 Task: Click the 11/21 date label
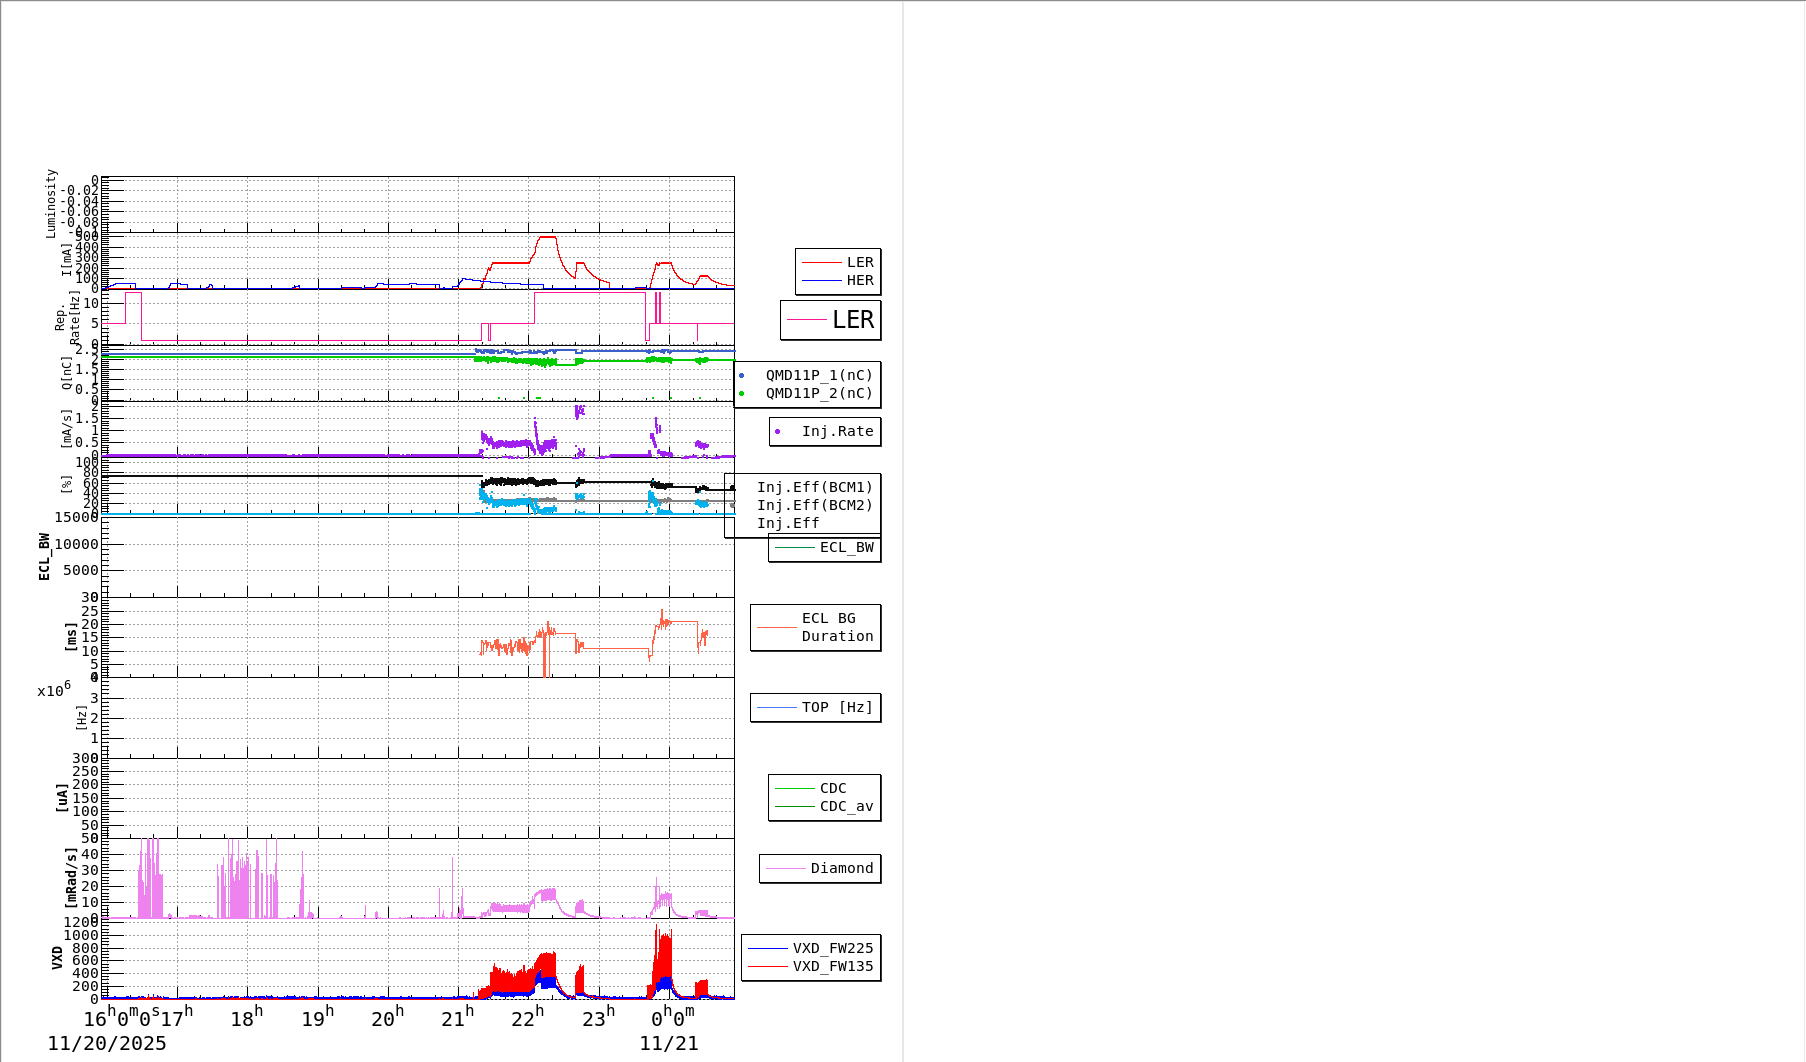(669, 1044)
